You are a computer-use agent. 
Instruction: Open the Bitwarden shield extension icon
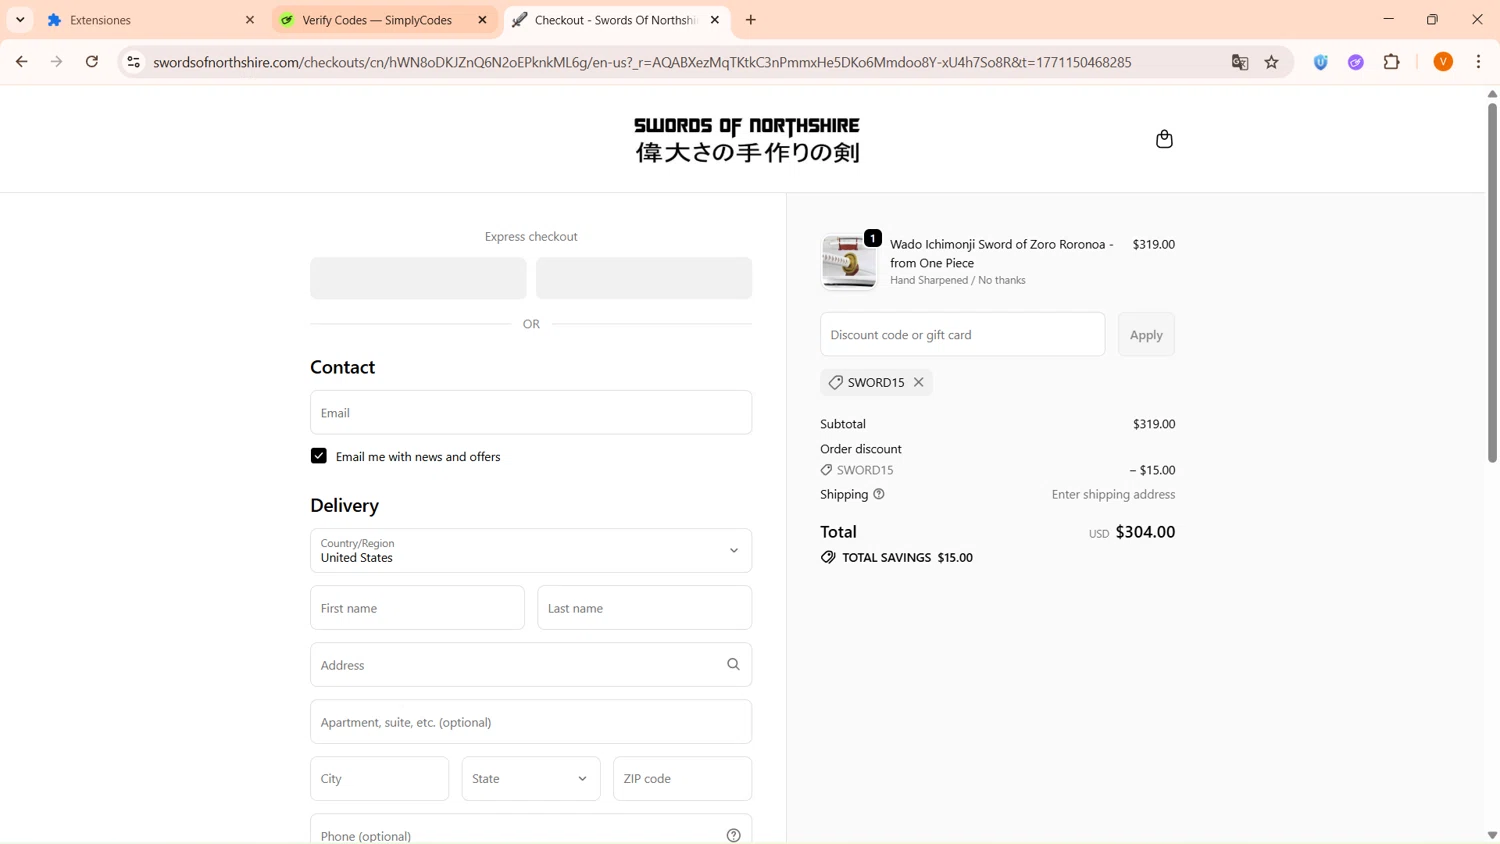1321,62
